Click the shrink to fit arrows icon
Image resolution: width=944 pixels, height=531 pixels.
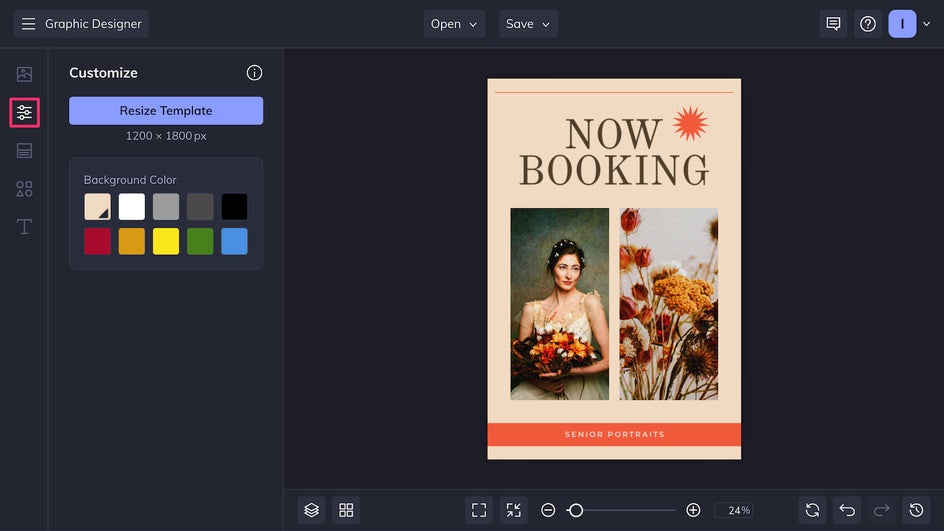pyautogui.click(x=514, y=510)
